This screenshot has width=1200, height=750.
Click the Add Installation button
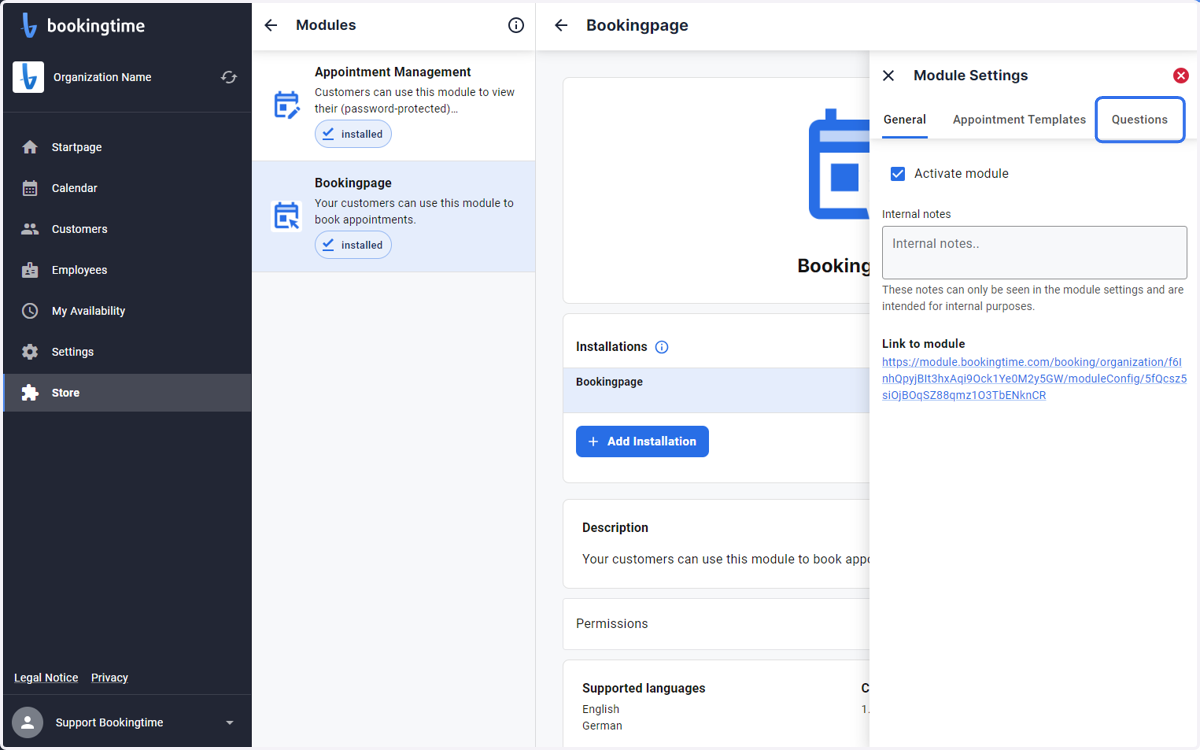(642, 441)
